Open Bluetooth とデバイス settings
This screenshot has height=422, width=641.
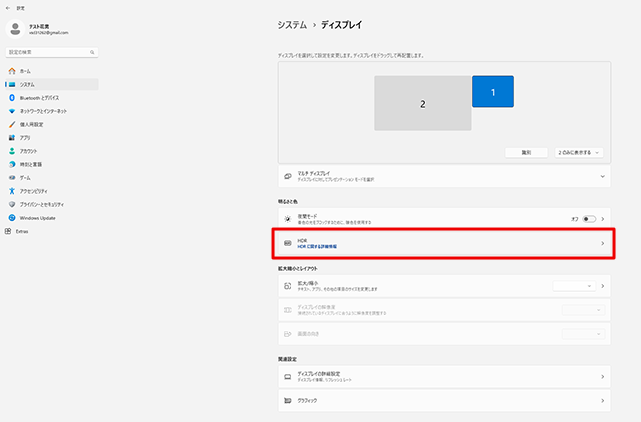[38, 98]
